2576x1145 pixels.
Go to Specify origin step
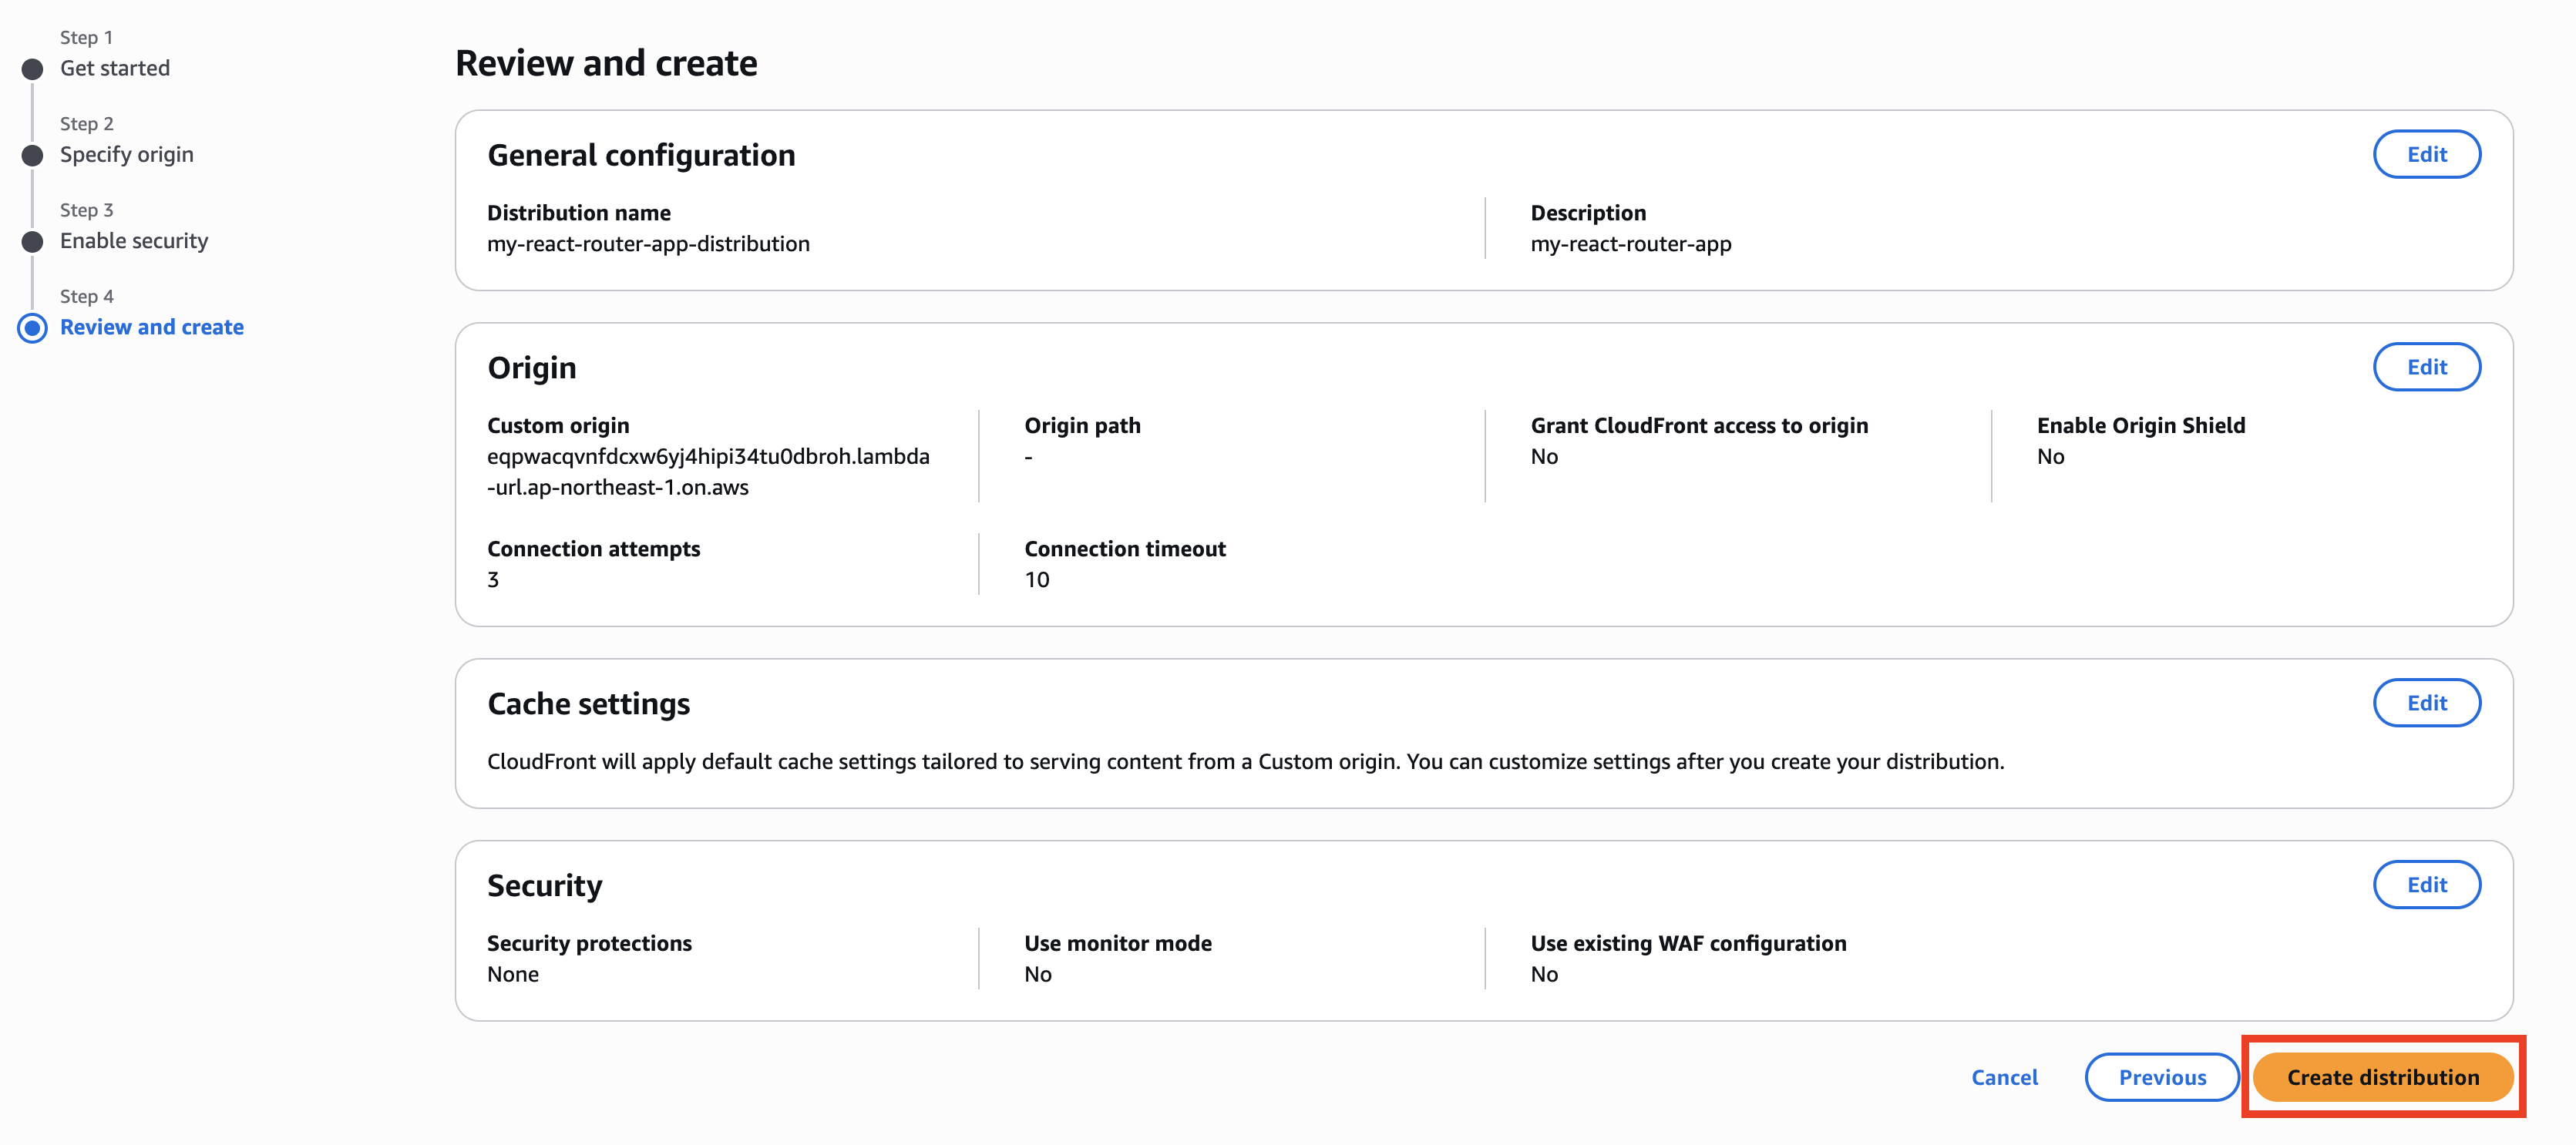pyautogui.click(x=127, y=154)
